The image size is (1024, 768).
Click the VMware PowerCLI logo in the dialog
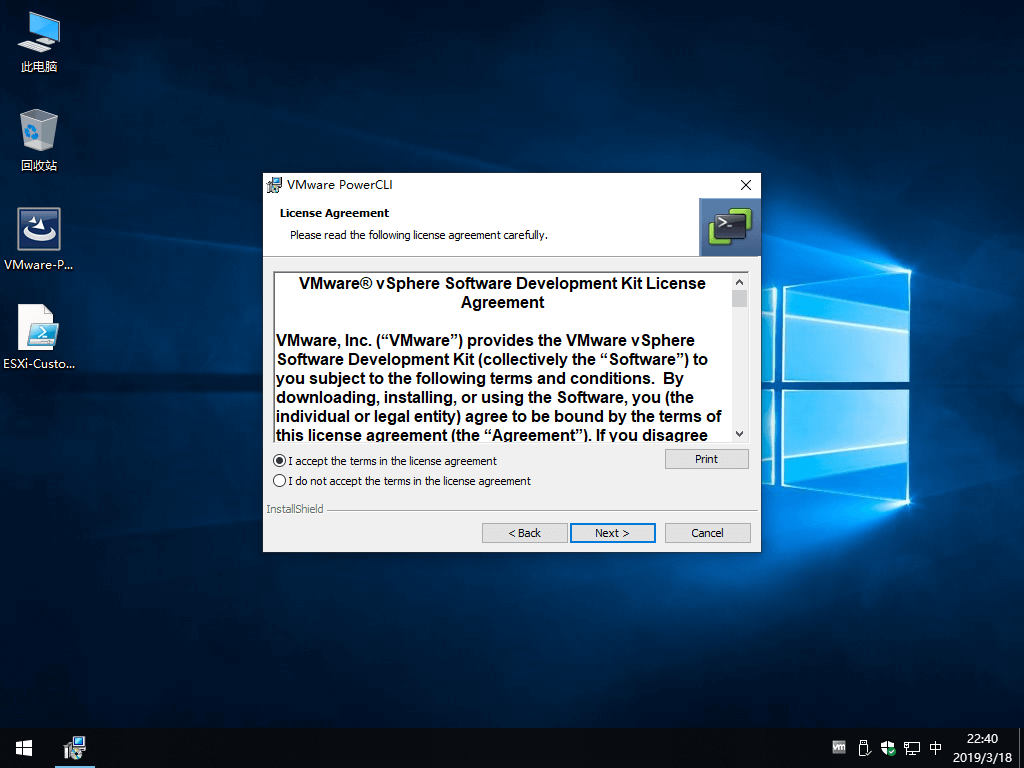pyautogui.click(x=729, y=227)
